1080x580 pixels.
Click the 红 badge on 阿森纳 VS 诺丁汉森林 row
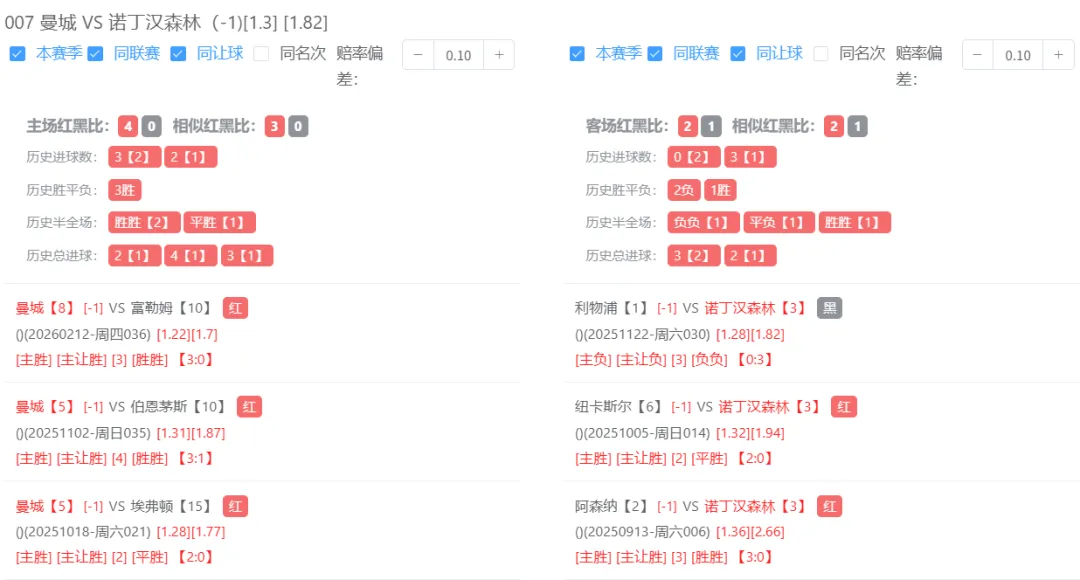pyautogui.click(x=830, y=506)
